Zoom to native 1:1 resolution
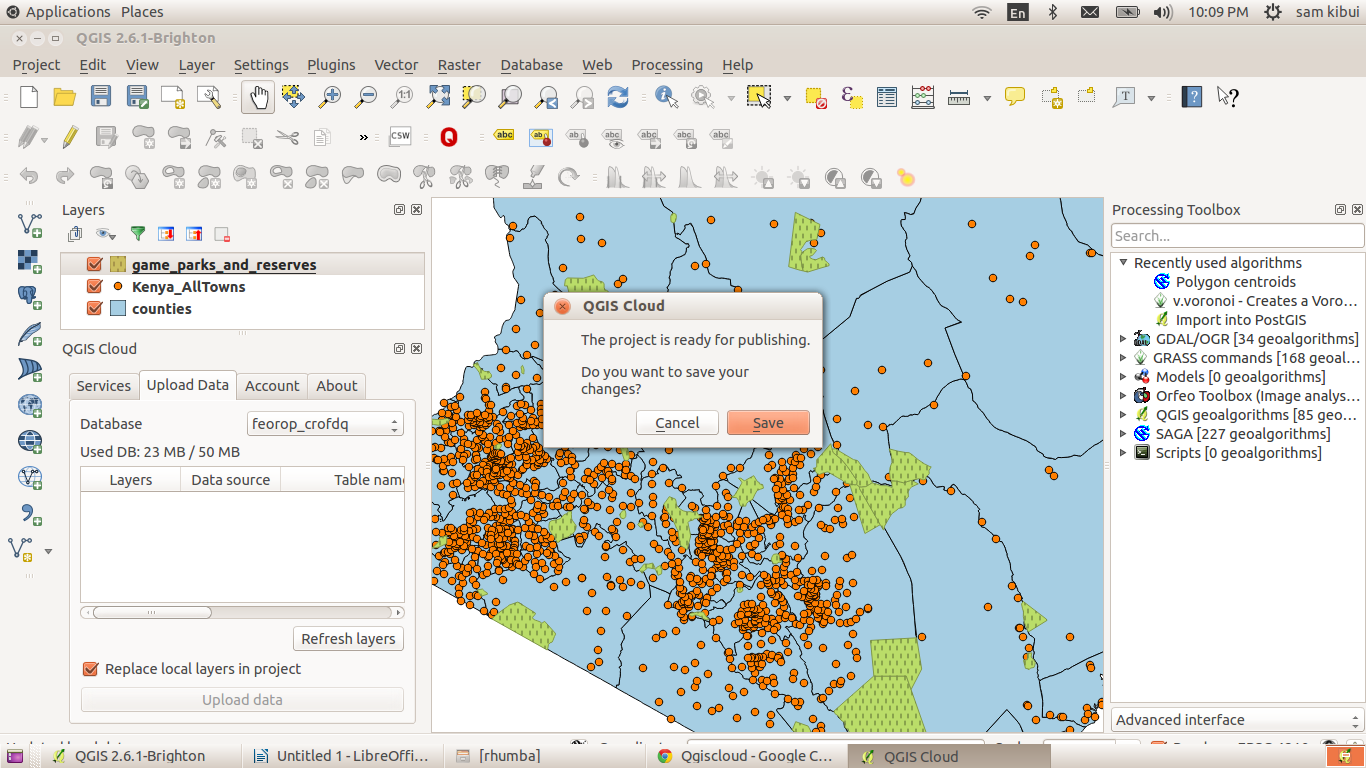 [402, 97]
